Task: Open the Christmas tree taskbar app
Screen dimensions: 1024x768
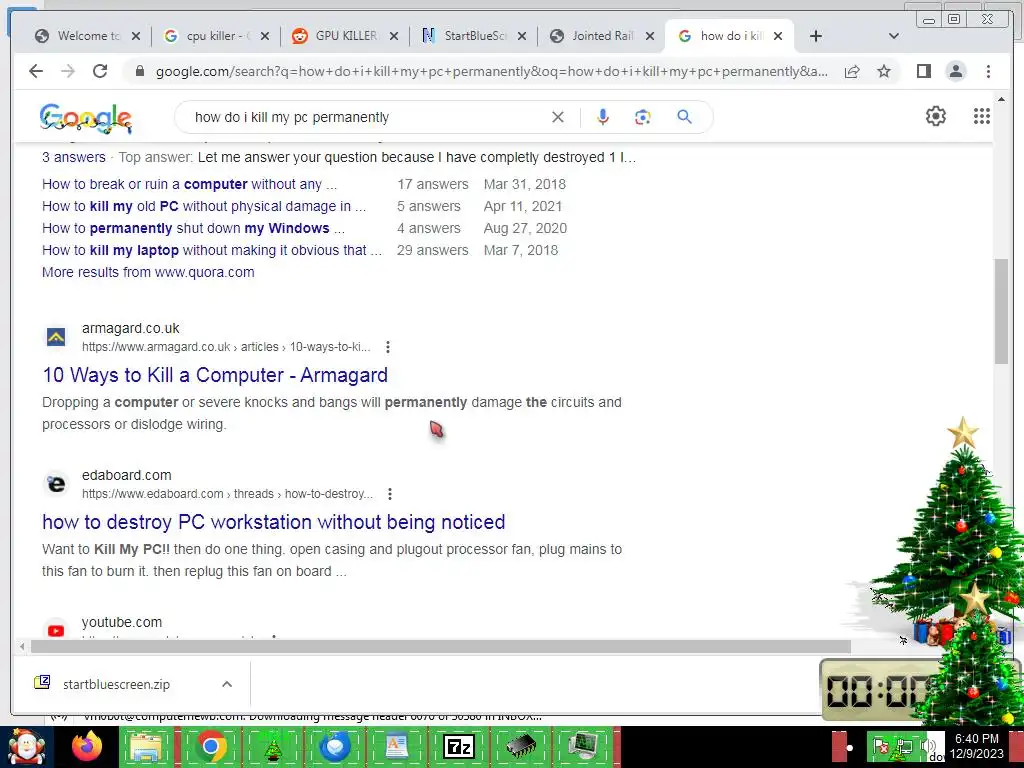Action: pyautogui.click(x=272, y=746)
